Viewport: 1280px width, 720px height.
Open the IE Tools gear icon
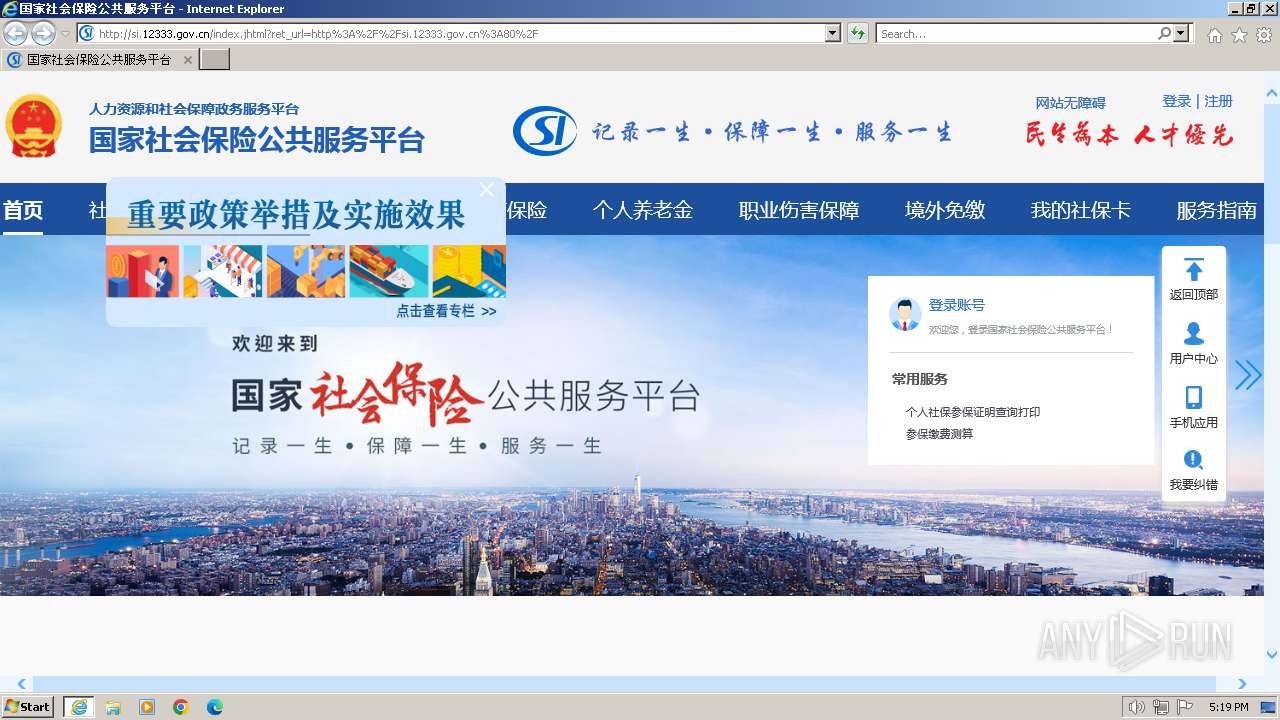(1264, 35)
